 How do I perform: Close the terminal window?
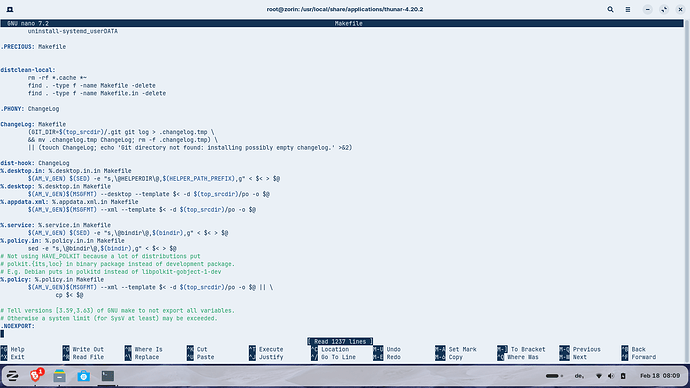tap(680, 9)
